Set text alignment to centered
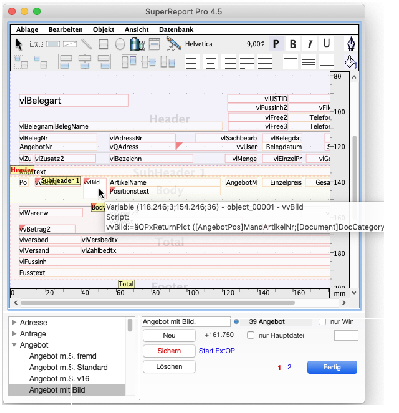This screenshot has height=413, width=399. [x=210, y=62]
